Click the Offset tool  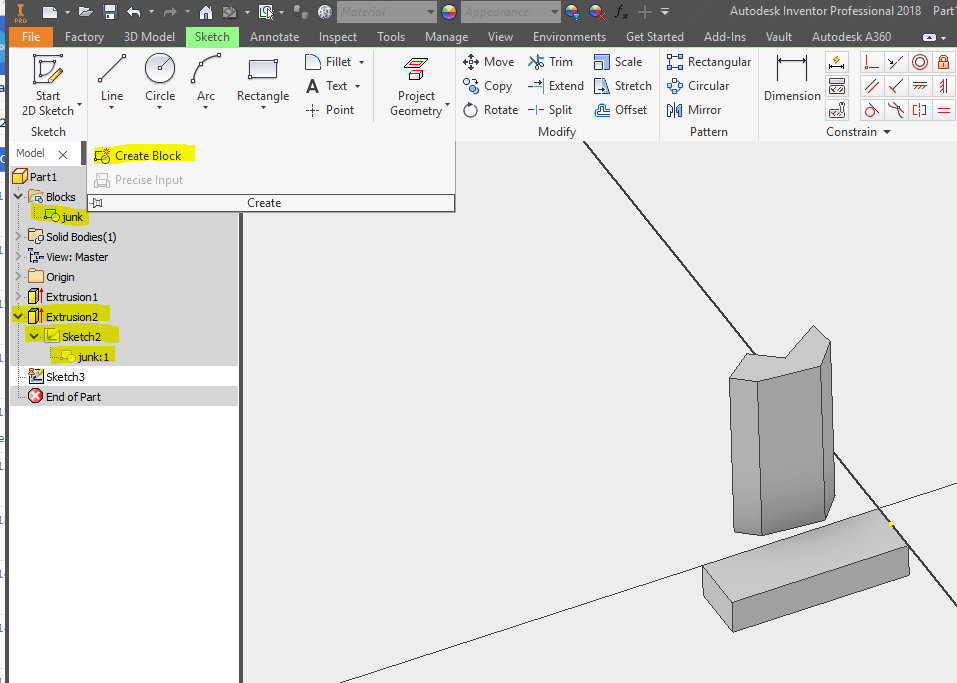[620, 110]
